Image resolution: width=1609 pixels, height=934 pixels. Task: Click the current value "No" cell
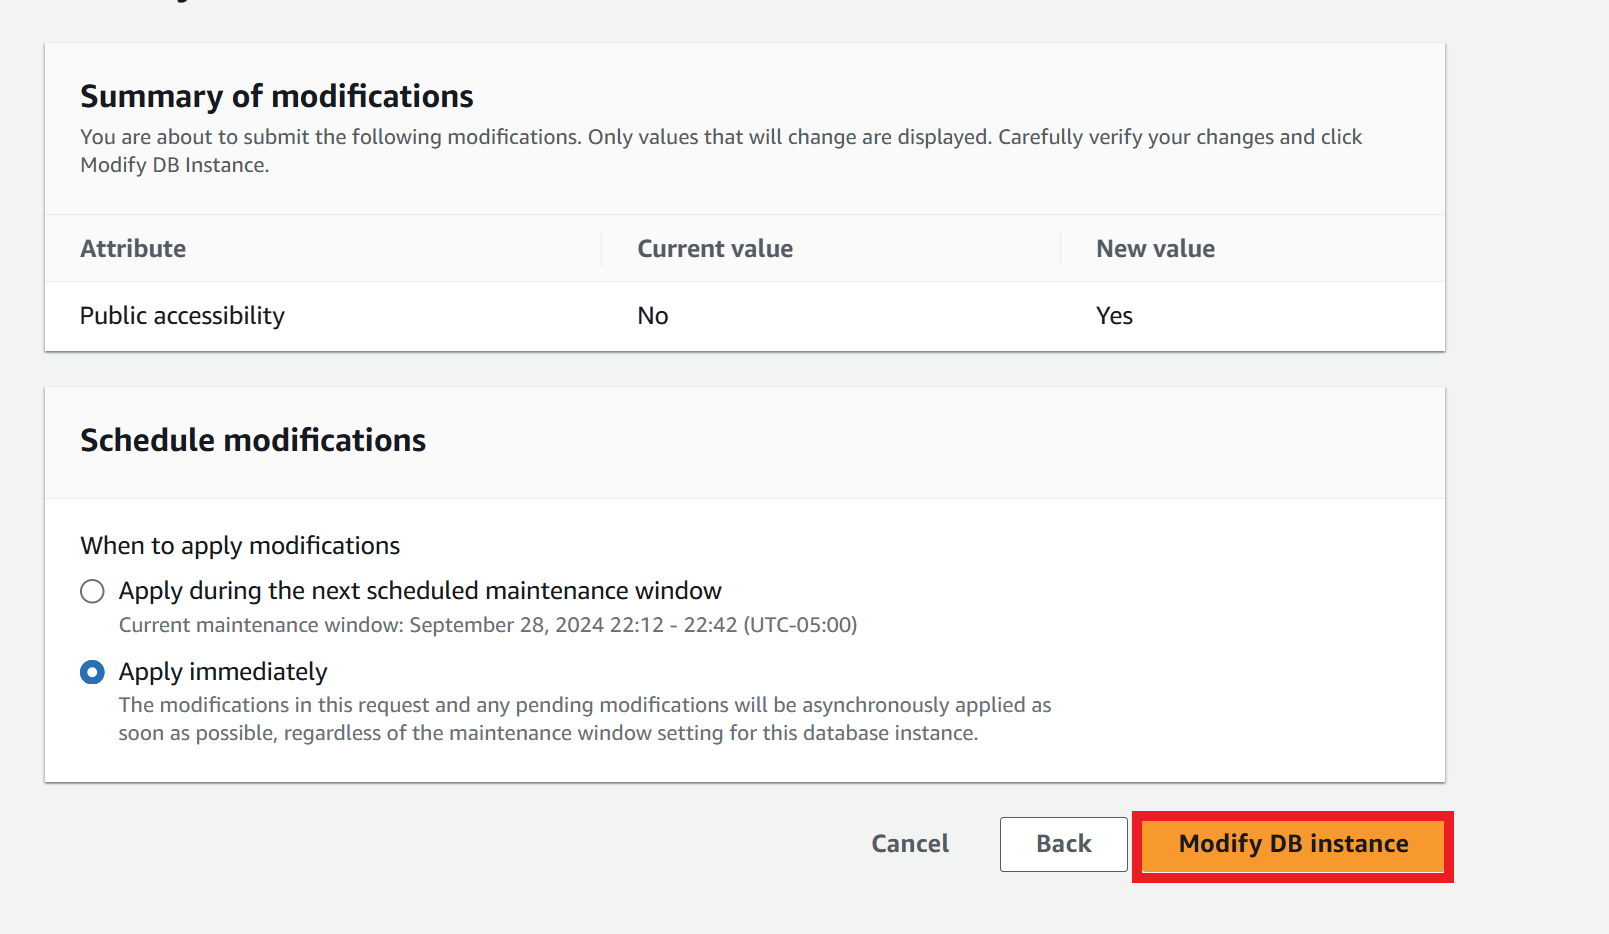coord(653,316)
